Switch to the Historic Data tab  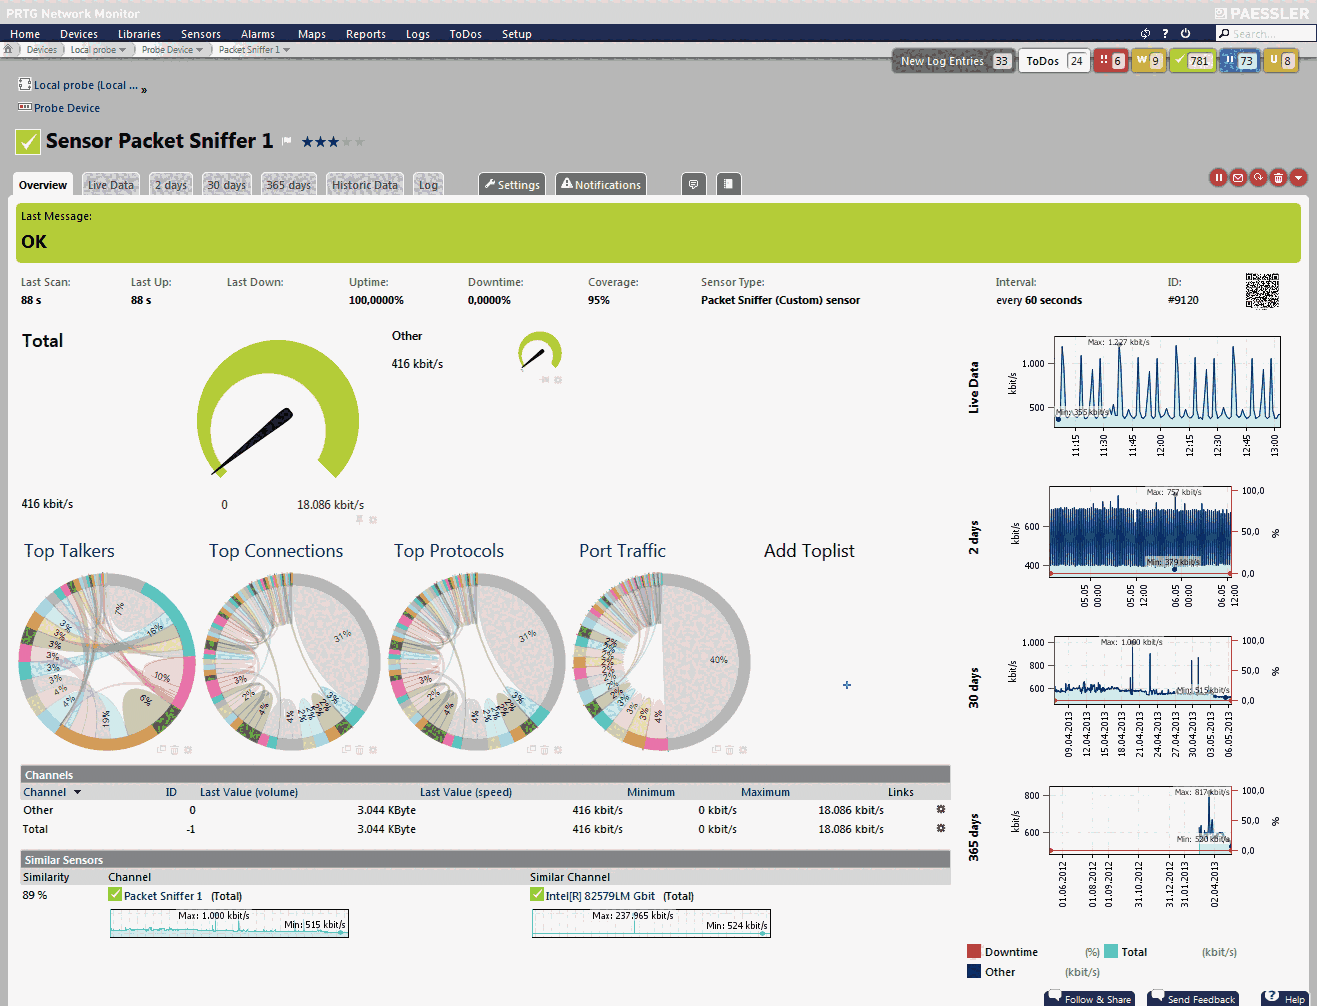364,184
